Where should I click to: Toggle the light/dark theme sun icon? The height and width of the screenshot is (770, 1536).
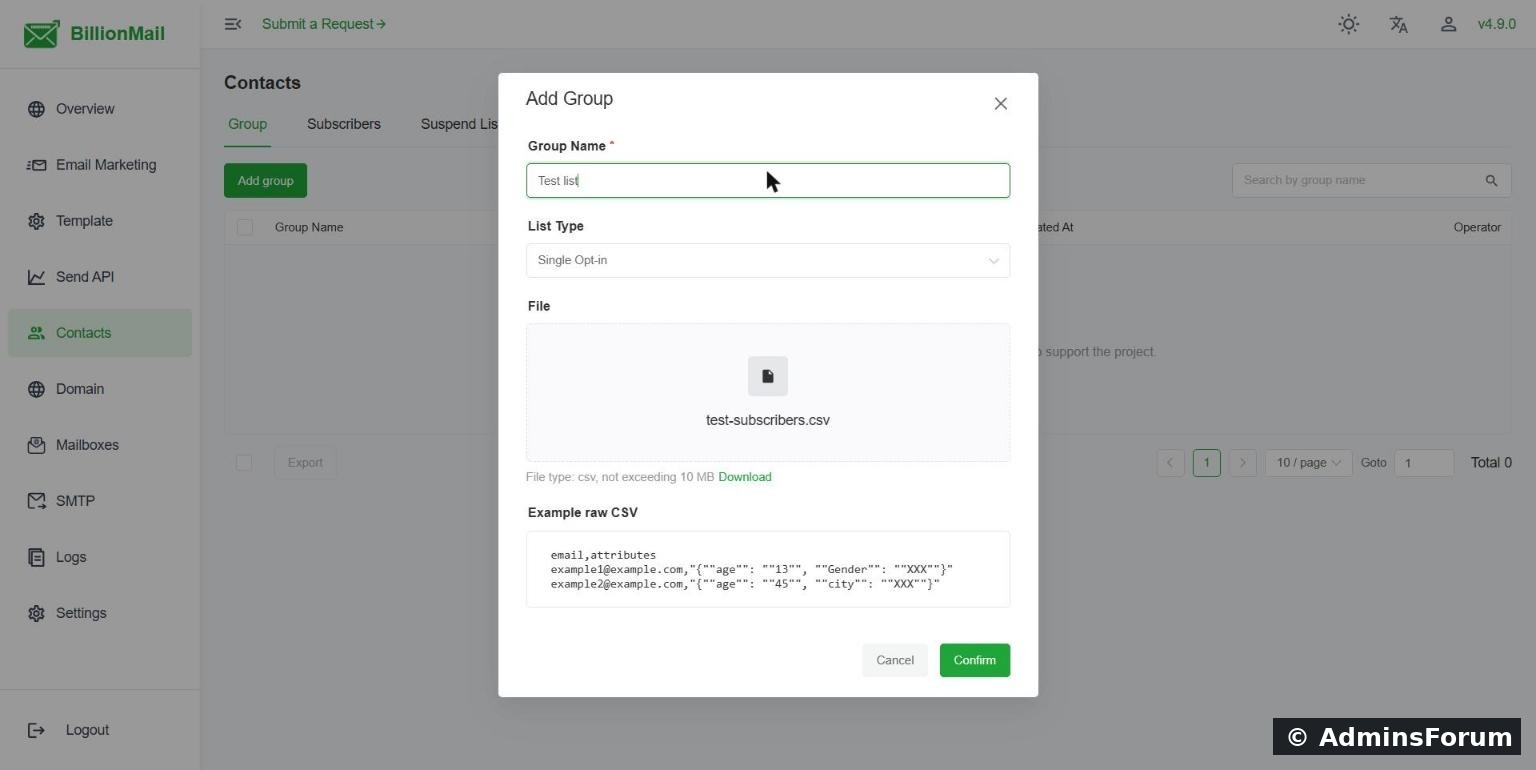[1349, 24]
